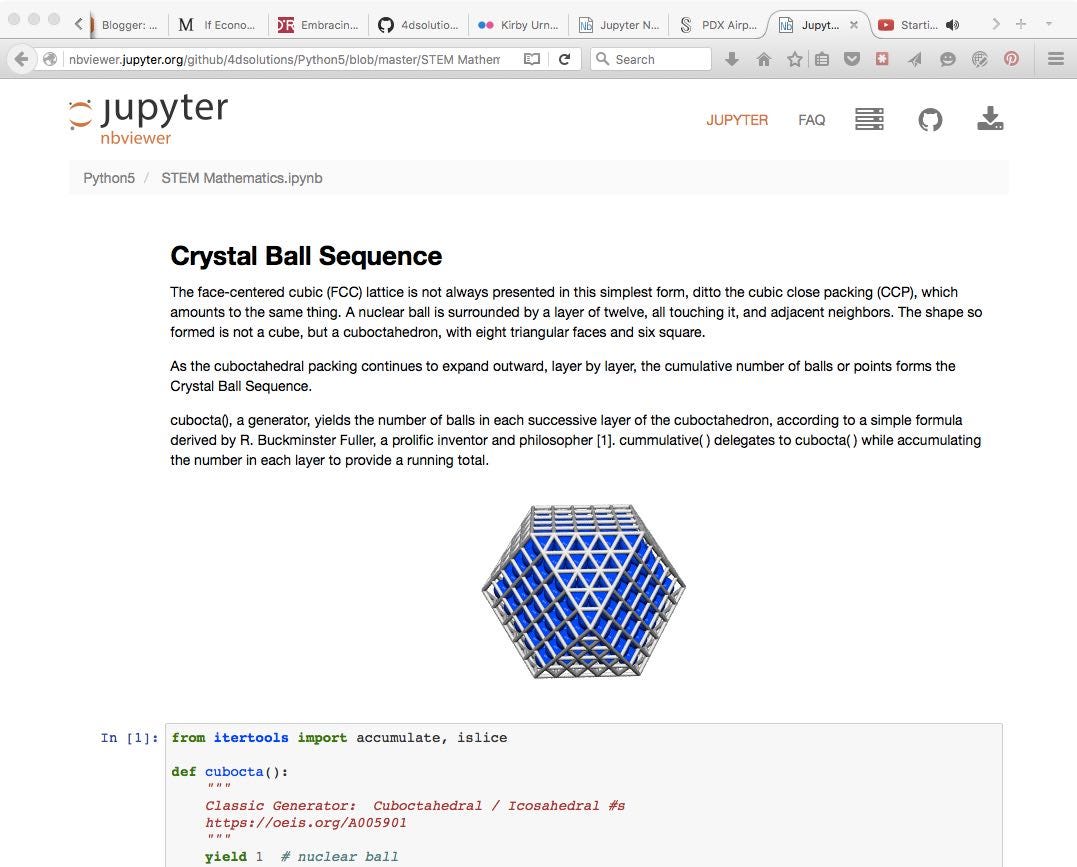Open the Firefox hamburger menu
The image size is (1077, 867).
click(x=1056, y=59)
